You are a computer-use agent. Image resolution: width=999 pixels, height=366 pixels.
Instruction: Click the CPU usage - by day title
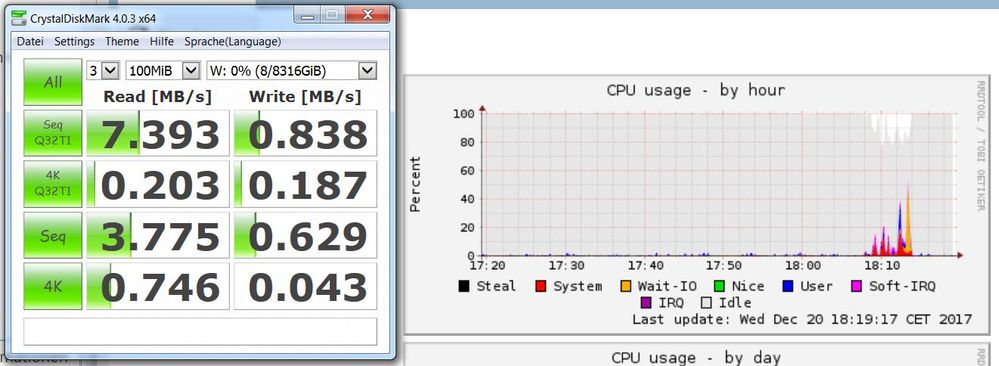point(696,358)
